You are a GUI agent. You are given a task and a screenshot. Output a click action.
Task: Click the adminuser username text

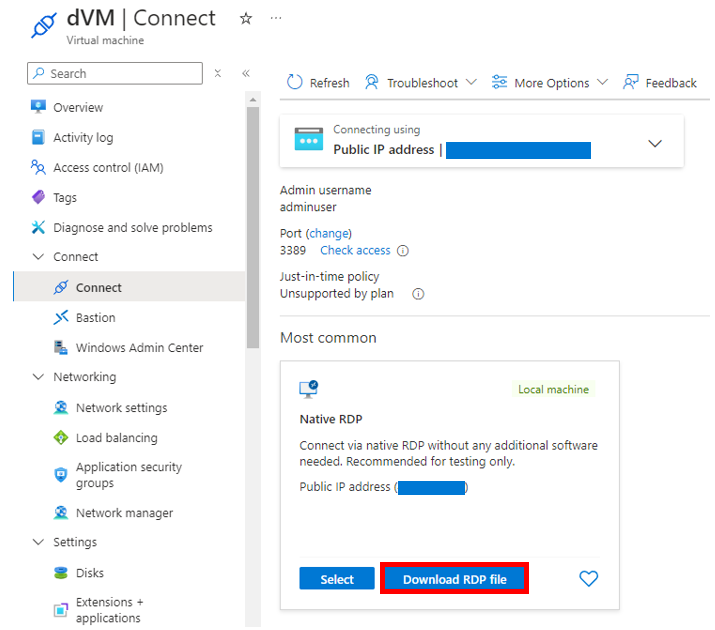pyautogui.click(x=308, y=207)
